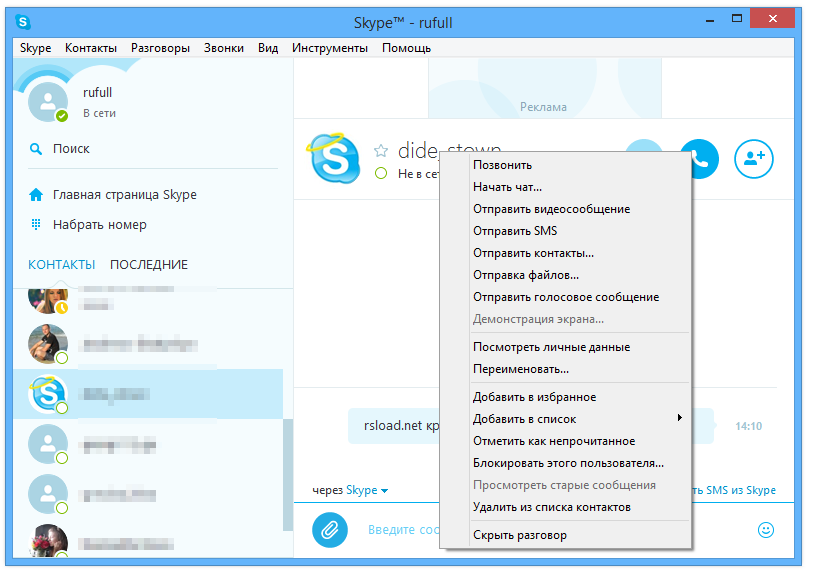Click the home icon for Skype home page

tap(36, 195)
